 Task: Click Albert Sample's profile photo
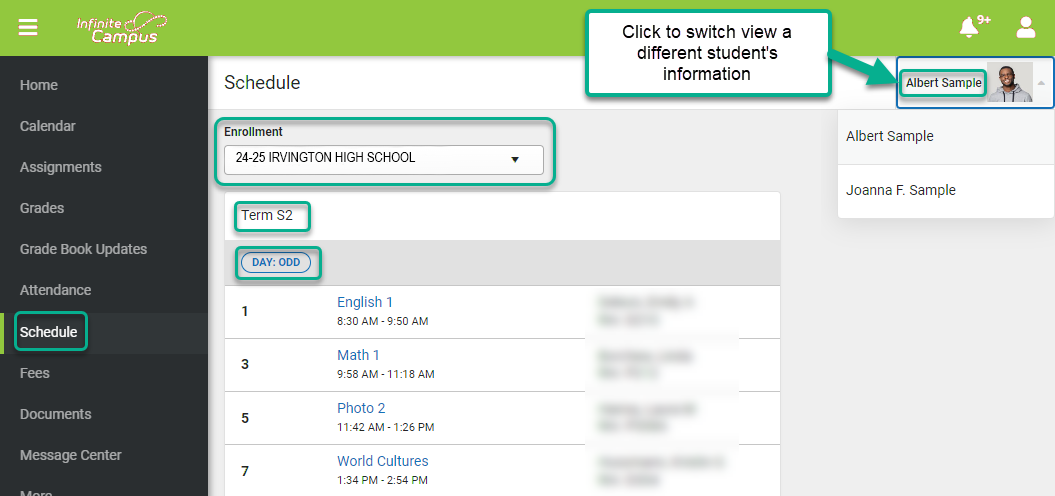tap(1009, 83)
